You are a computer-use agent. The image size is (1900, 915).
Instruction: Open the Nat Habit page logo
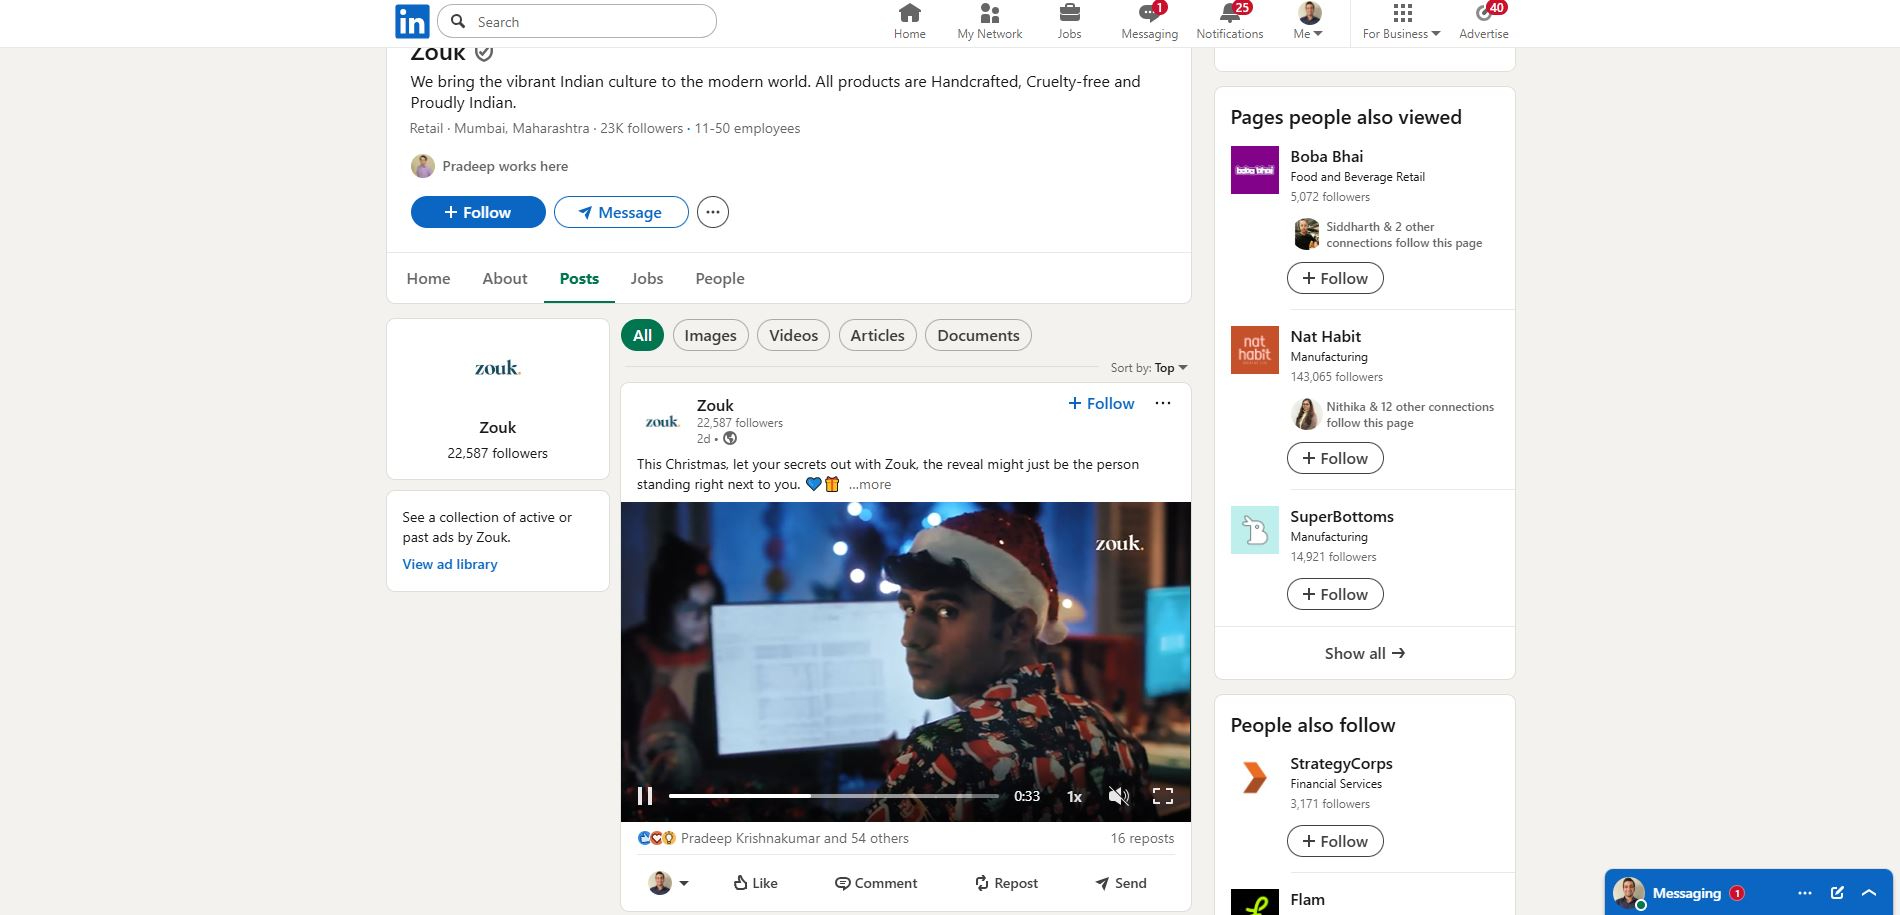click(1254, 350)
